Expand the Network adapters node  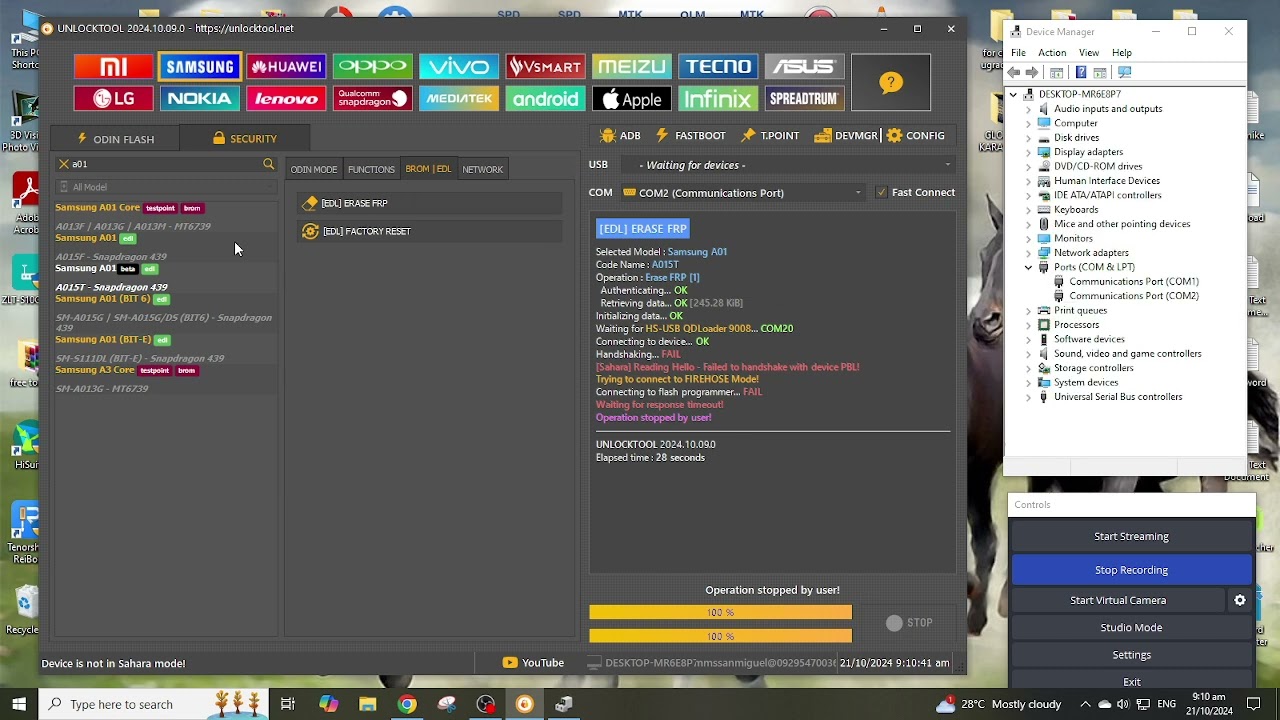point(1028,253)
